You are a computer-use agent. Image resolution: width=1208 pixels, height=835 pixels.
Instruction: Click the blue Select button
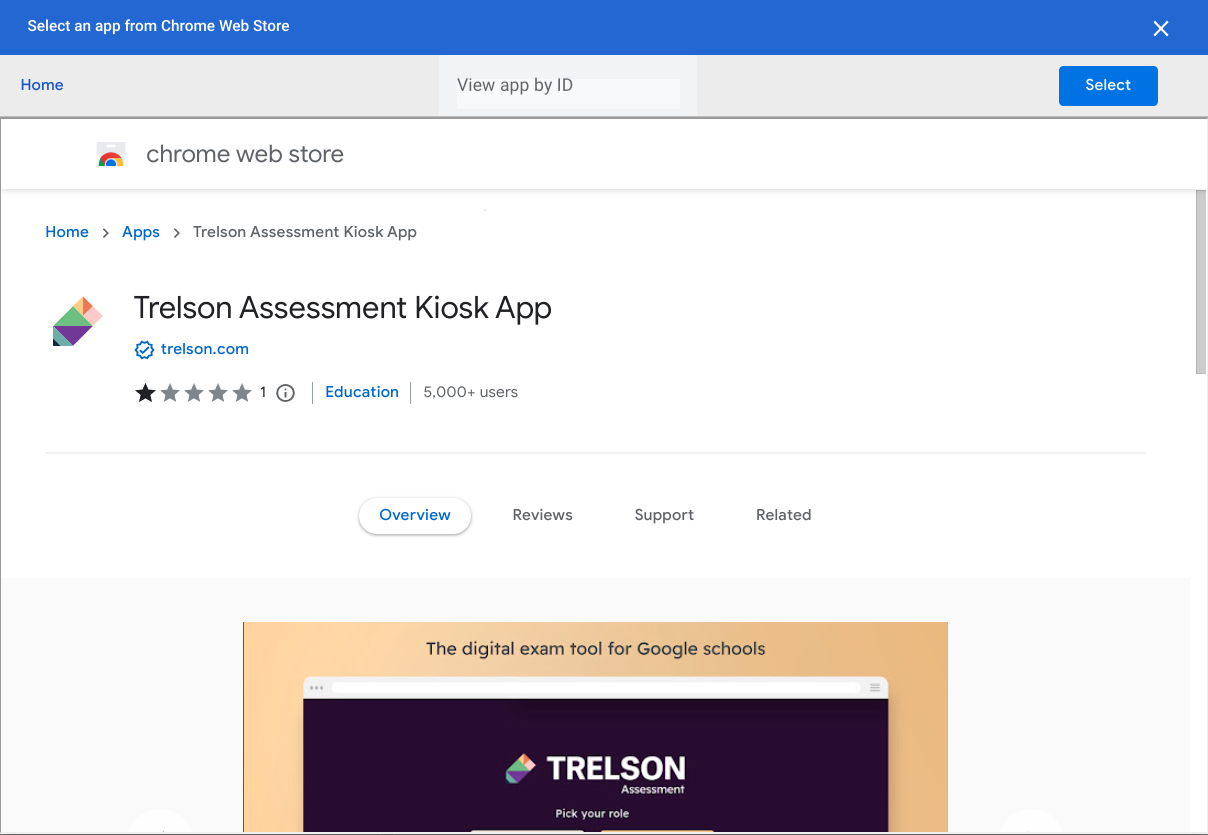(1108, 86)
